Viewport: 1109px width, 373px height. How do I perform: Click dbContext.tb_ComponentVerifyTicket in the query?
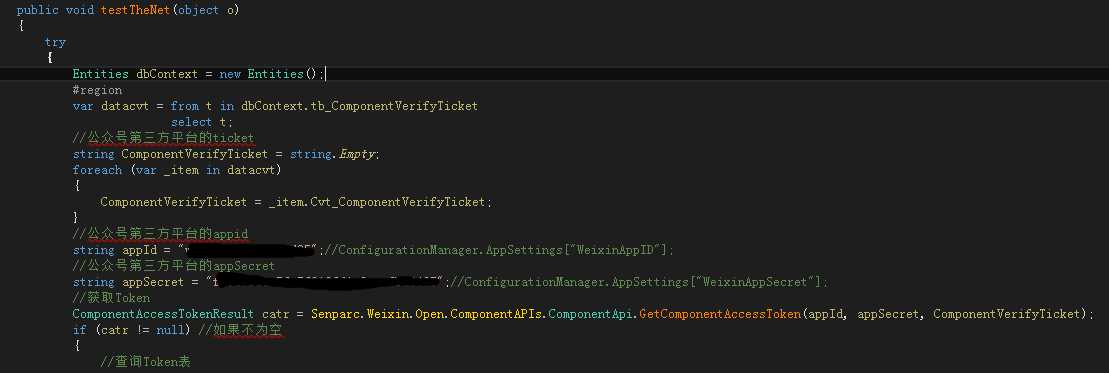[359, 106]
